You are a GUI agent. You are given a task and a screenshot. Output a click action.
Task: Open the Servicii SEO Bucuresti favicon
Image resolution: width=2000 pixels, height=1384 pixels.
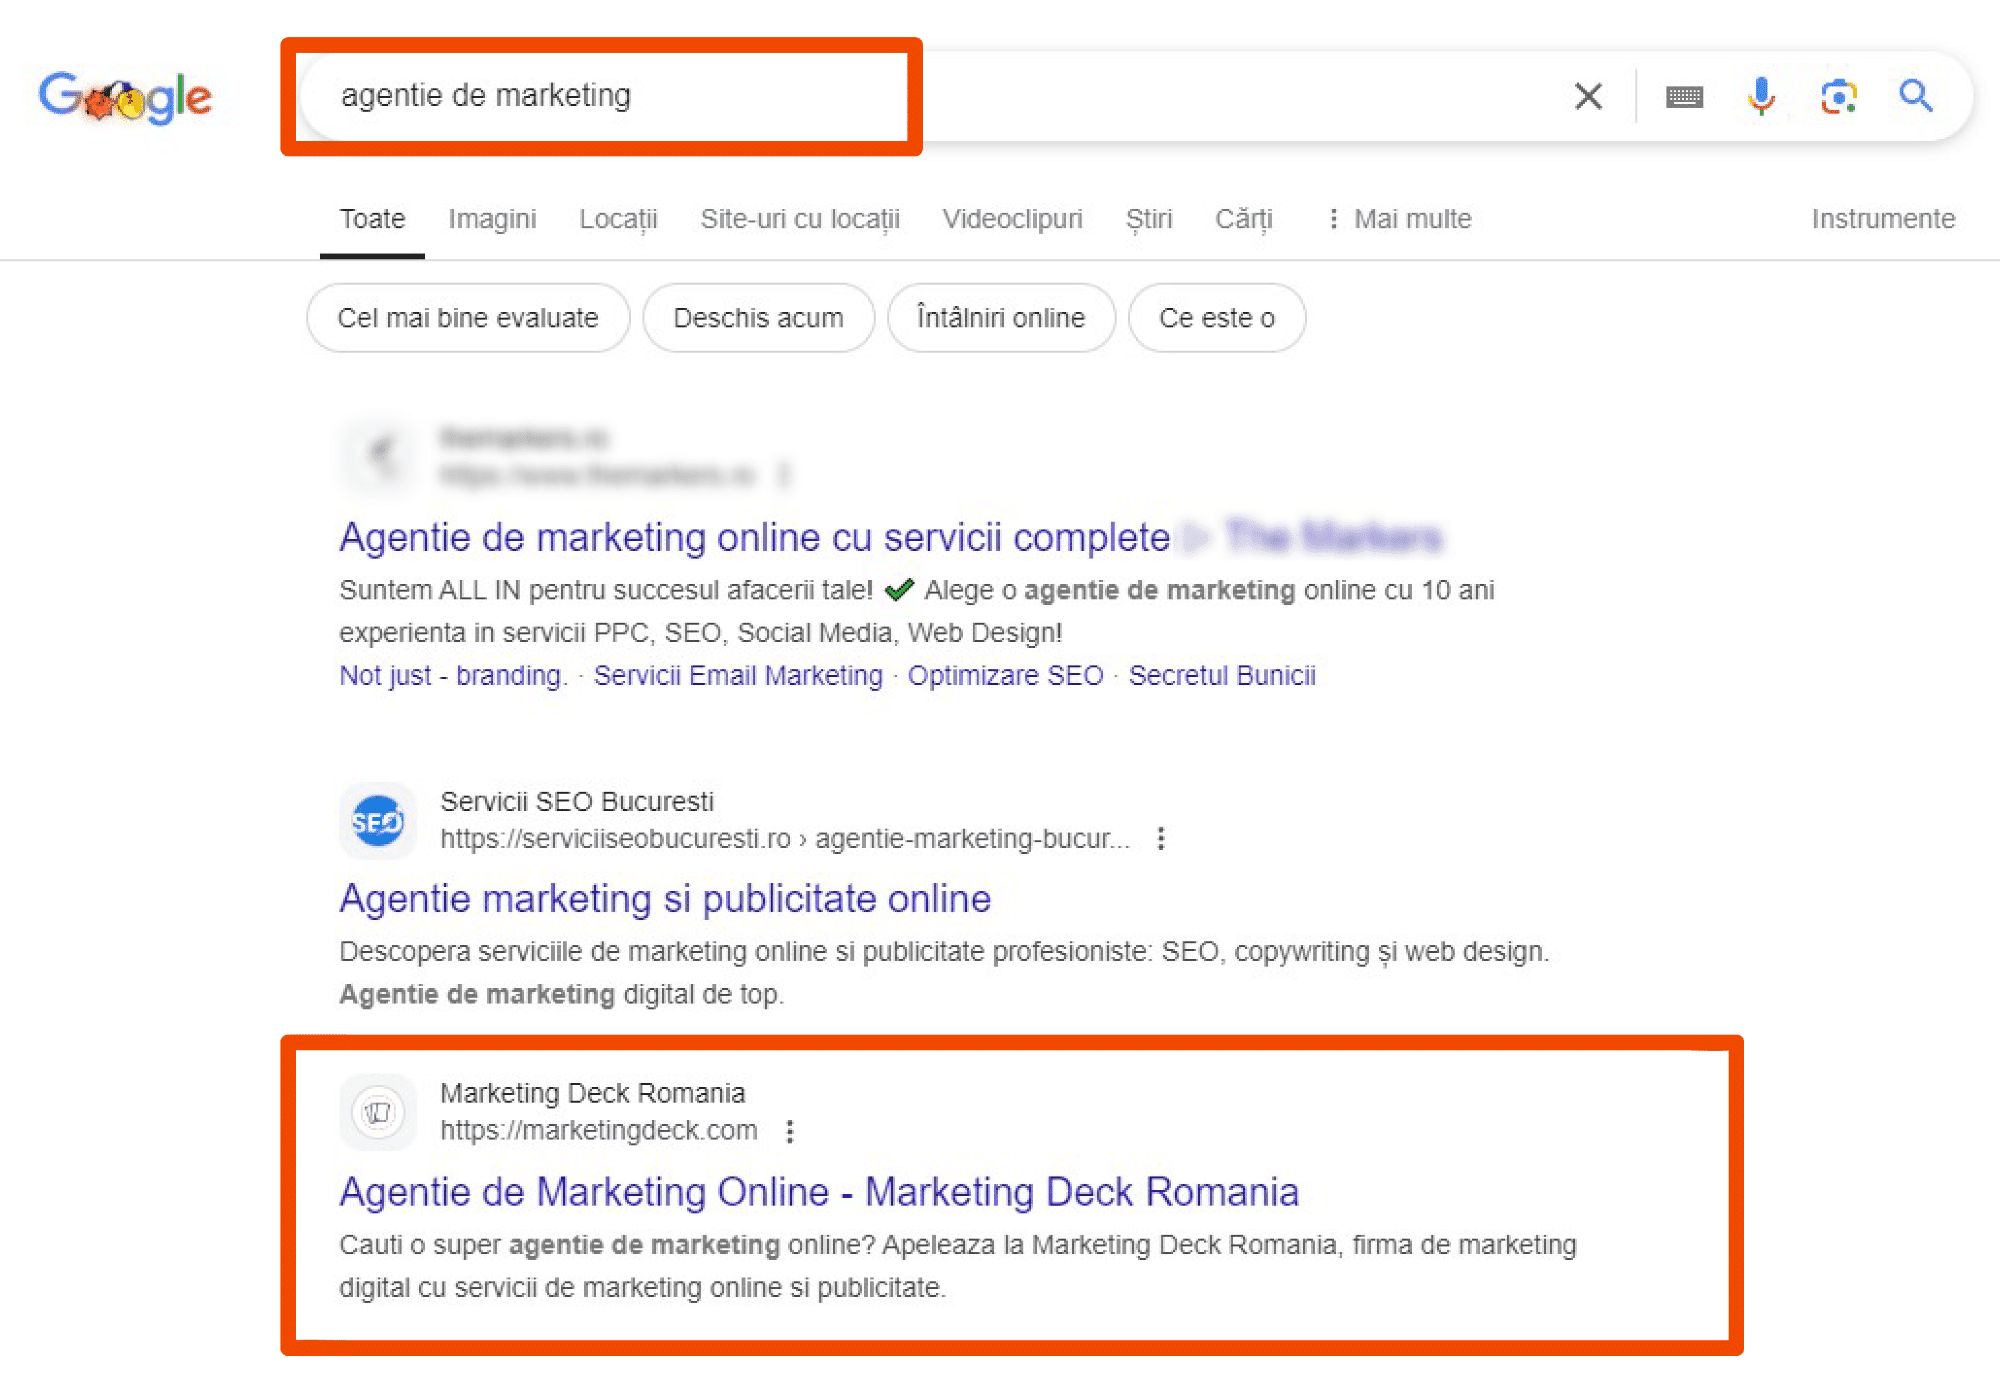pos(378,821)
